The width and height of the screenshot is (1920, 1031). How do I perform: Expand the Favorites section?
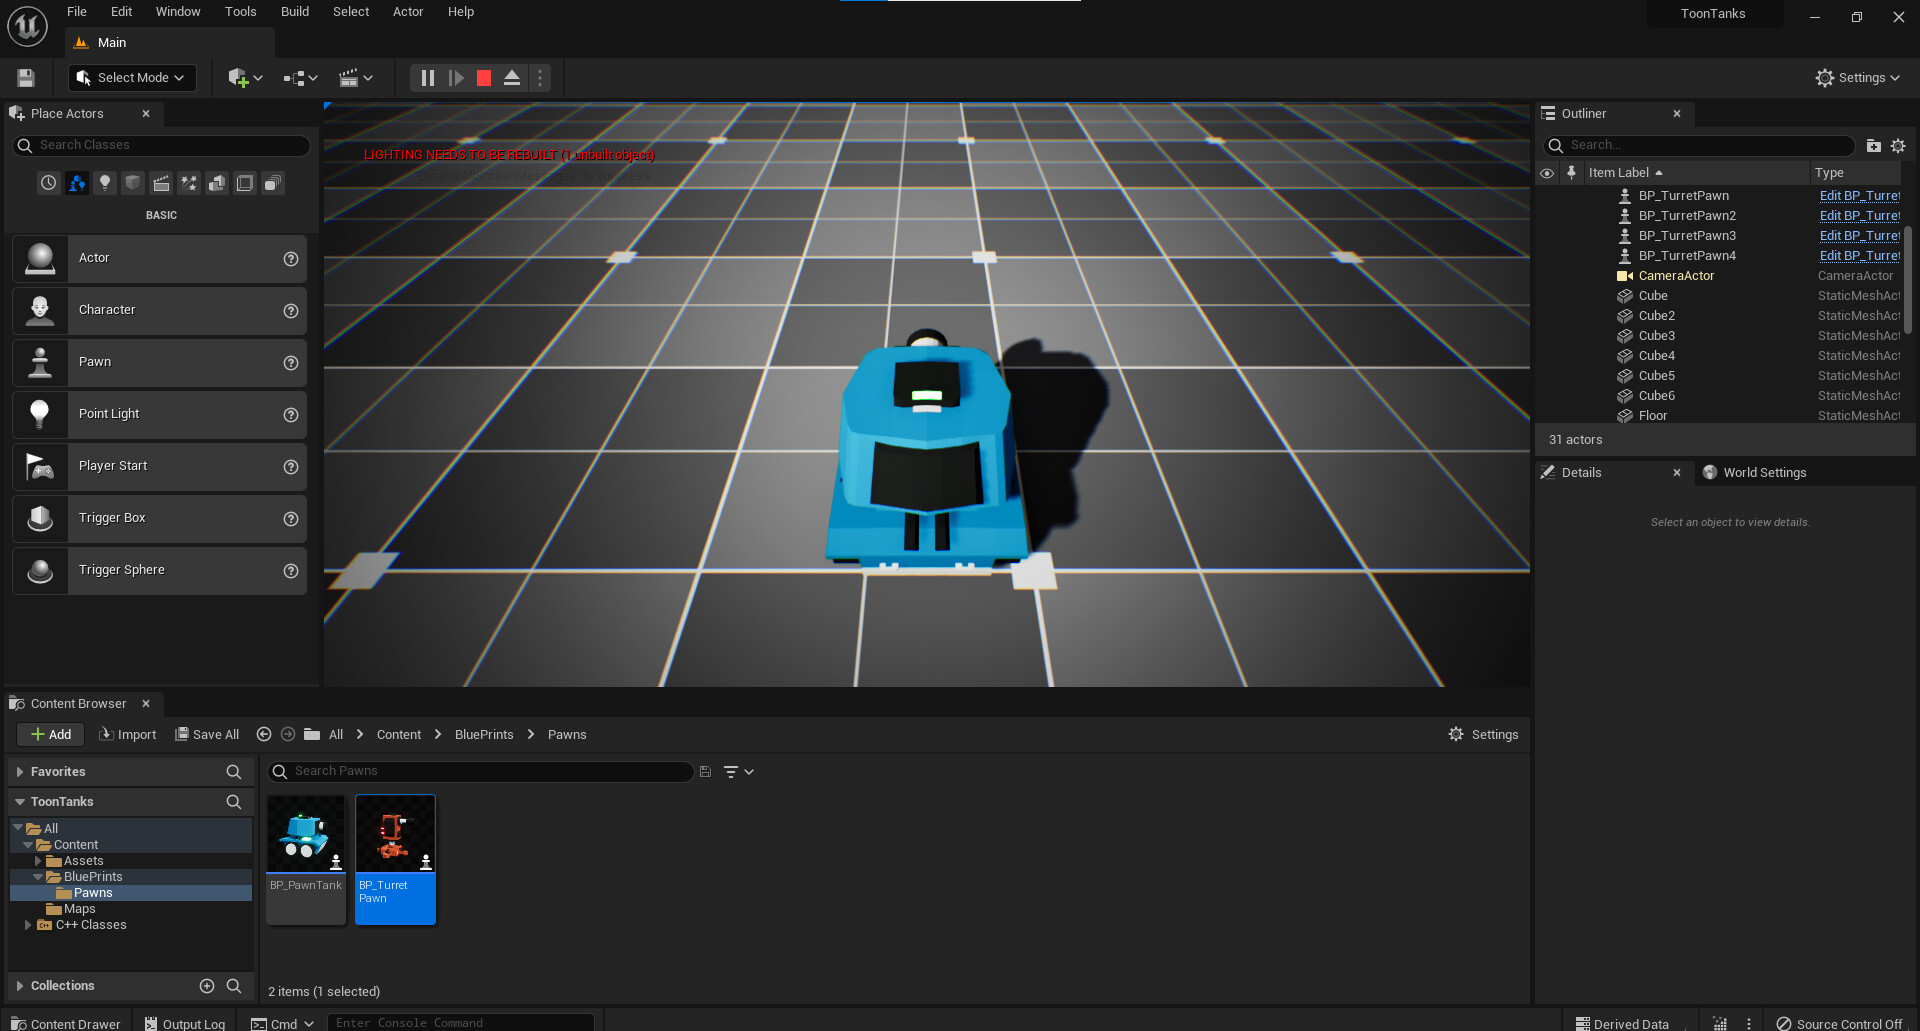20,772
